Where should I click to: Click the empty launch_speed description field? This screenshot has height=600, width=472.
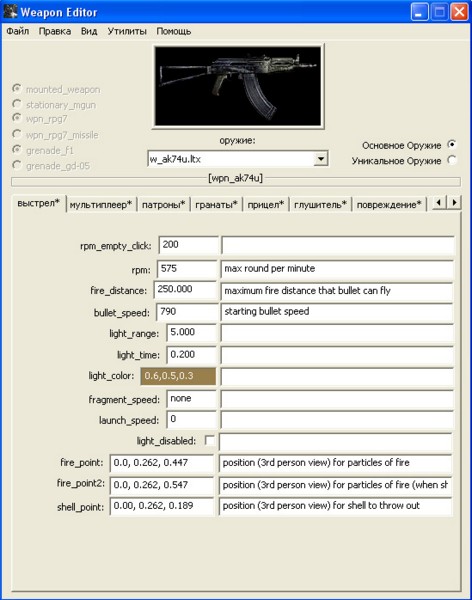coord(337,420)
